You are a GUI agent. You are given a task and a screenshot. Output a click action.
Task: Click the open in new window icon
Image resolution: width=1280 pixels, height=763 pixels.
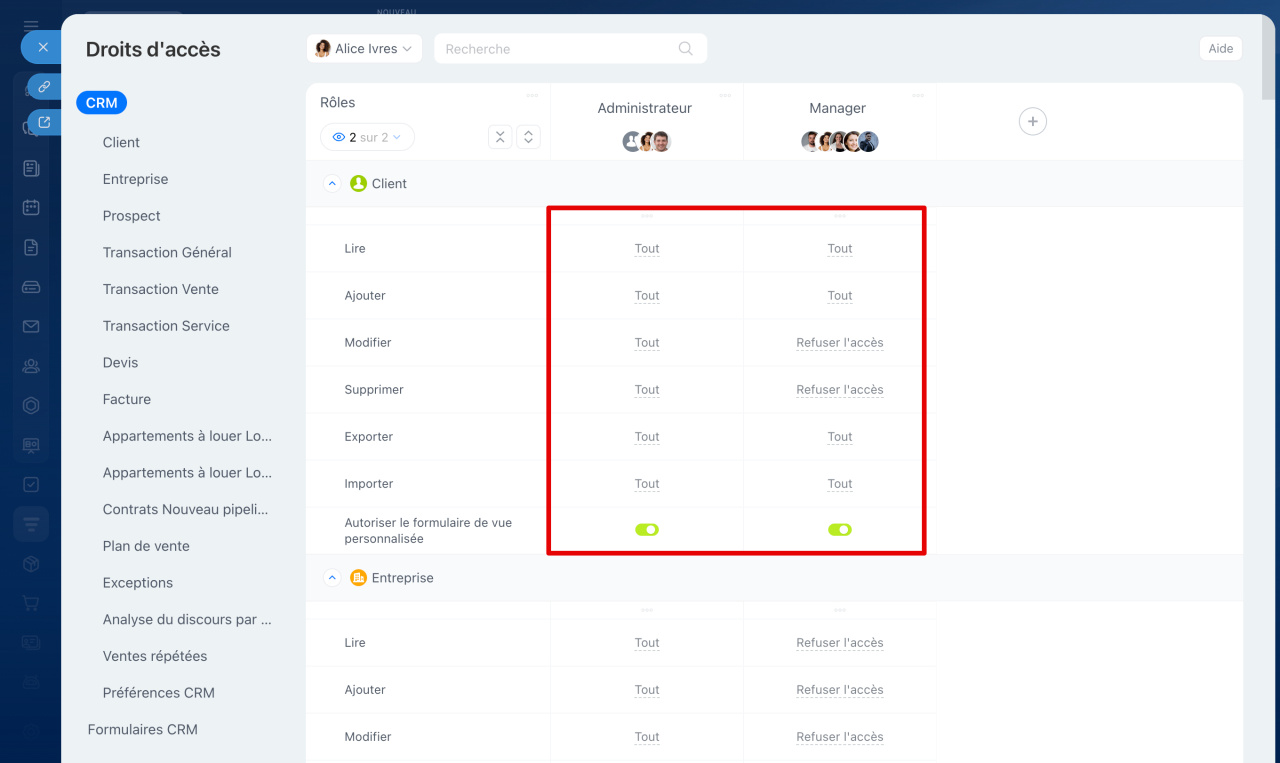pyautogui.click(x=43, y=122)
